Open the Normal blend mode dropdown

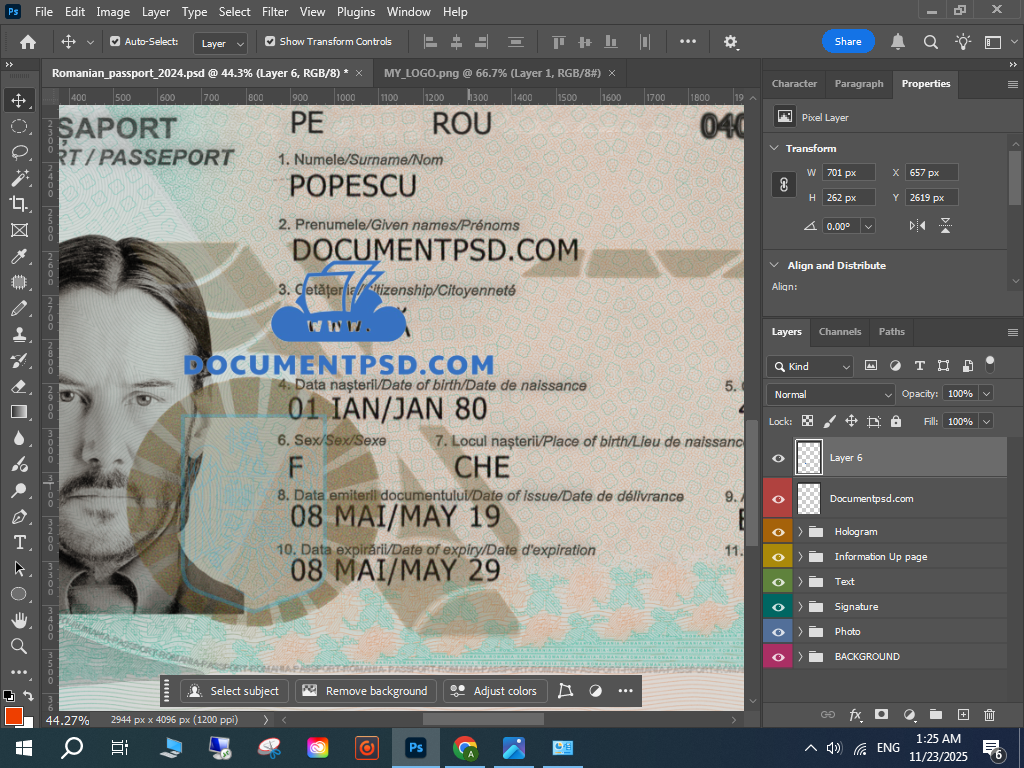(831, 394)
